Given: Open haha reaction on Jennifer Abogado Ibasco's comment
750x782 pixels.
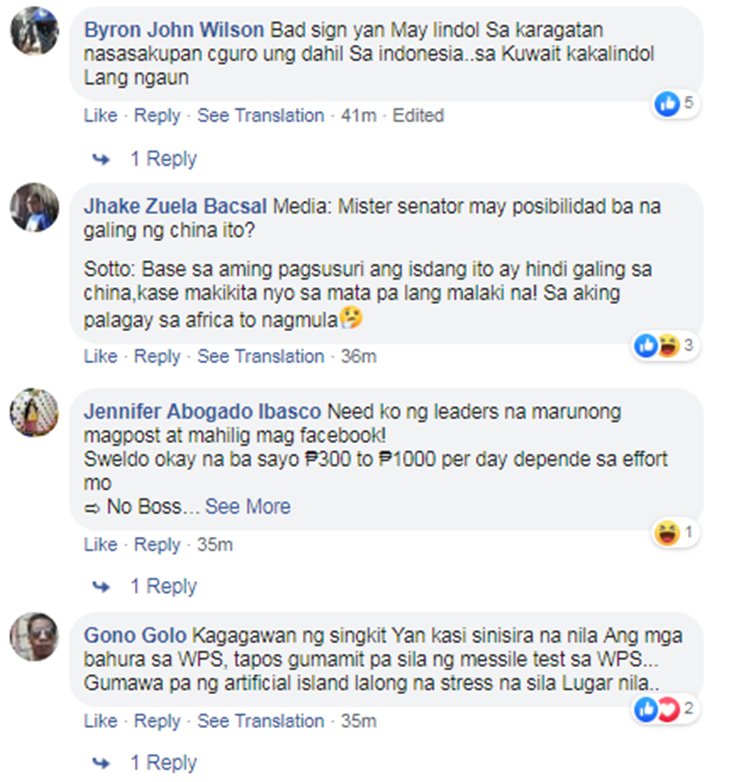Looking at the screenshot, I should [x=675, y=533].
